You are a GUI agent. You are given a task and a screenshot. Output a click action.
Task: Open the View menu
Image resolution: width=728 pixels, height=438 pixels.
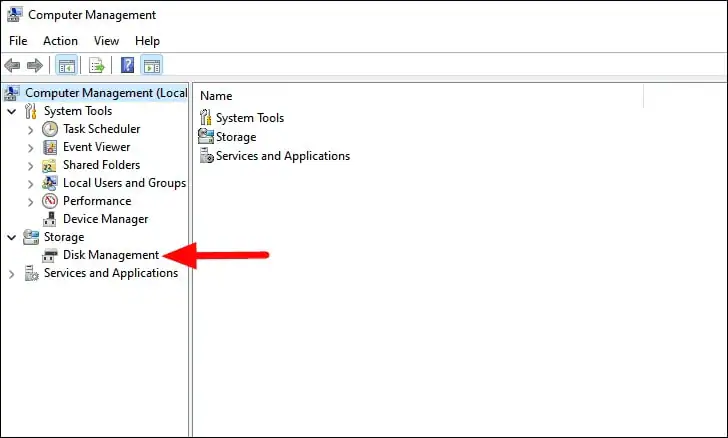click(106, 41)
